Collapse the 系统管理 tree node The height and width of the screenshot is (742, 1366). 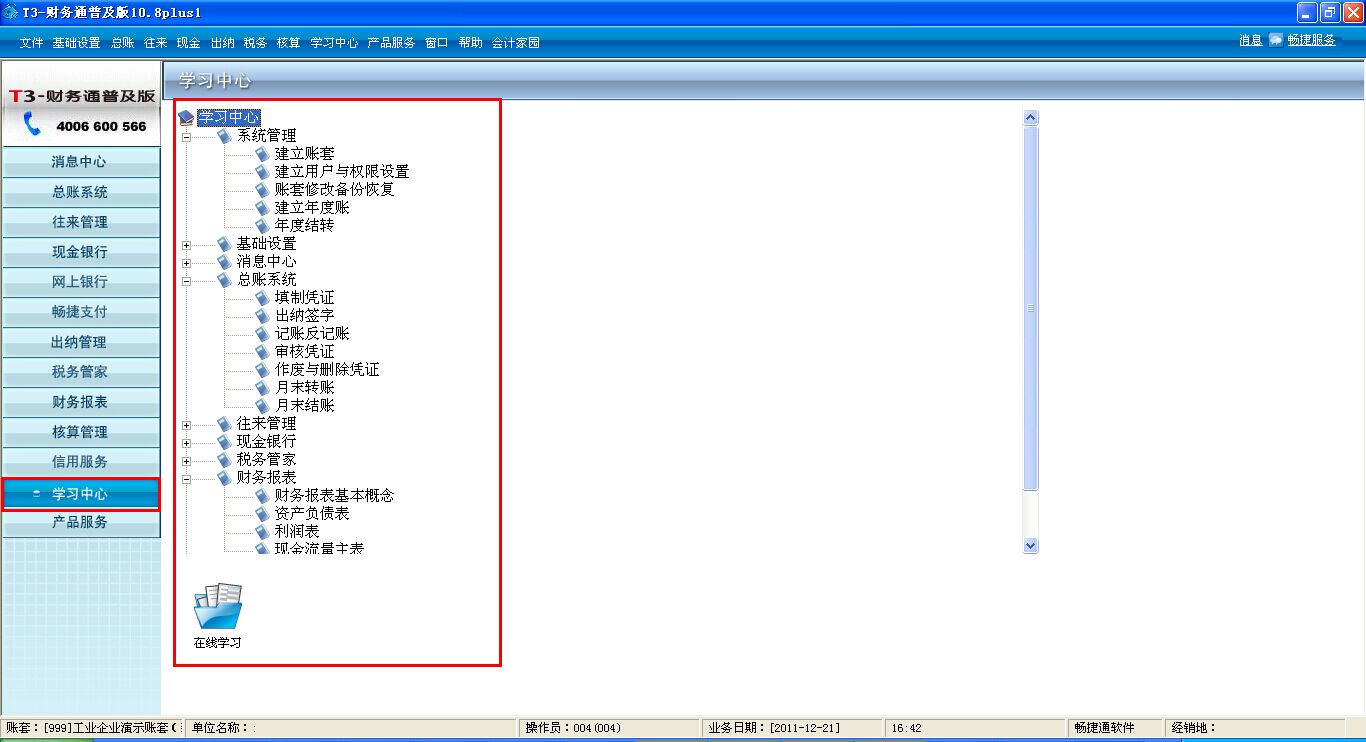[186, 137]
